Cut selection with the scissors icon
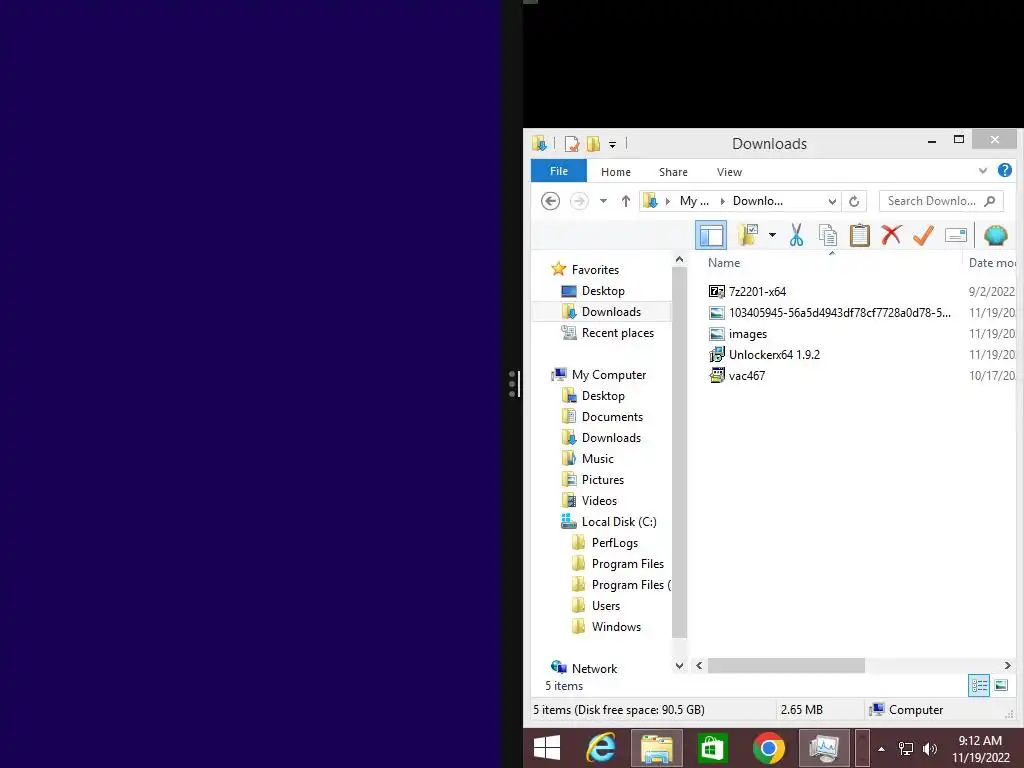 [796, 234]
